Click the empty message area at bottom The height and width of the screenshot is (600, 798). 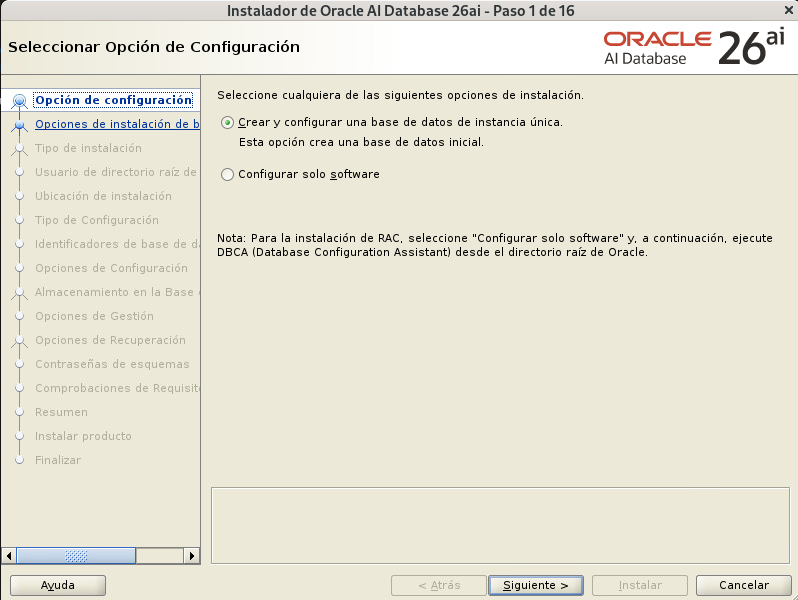pos(500,525)
